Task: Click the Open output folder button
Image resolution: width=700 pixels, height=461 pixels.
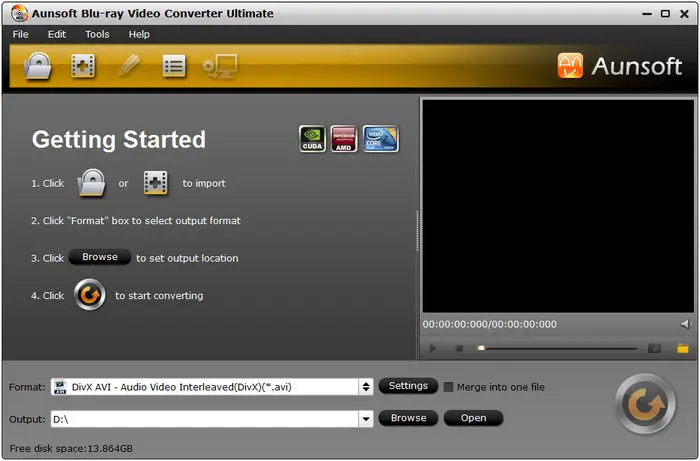Action: 473,418
